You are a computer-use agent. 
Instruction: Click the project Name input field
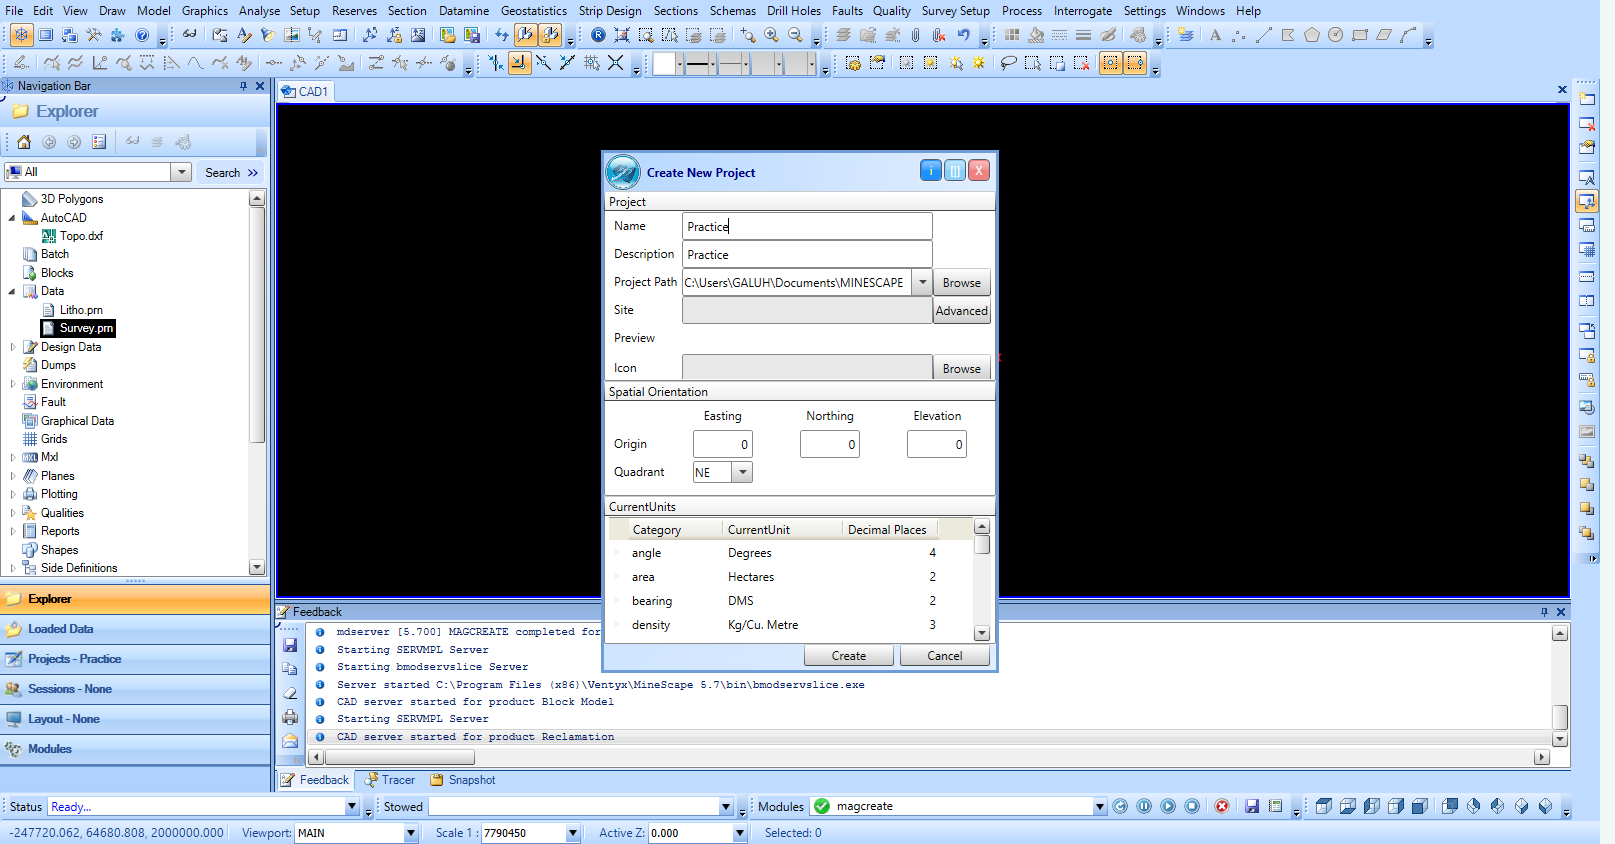click(x=807, y=227)
